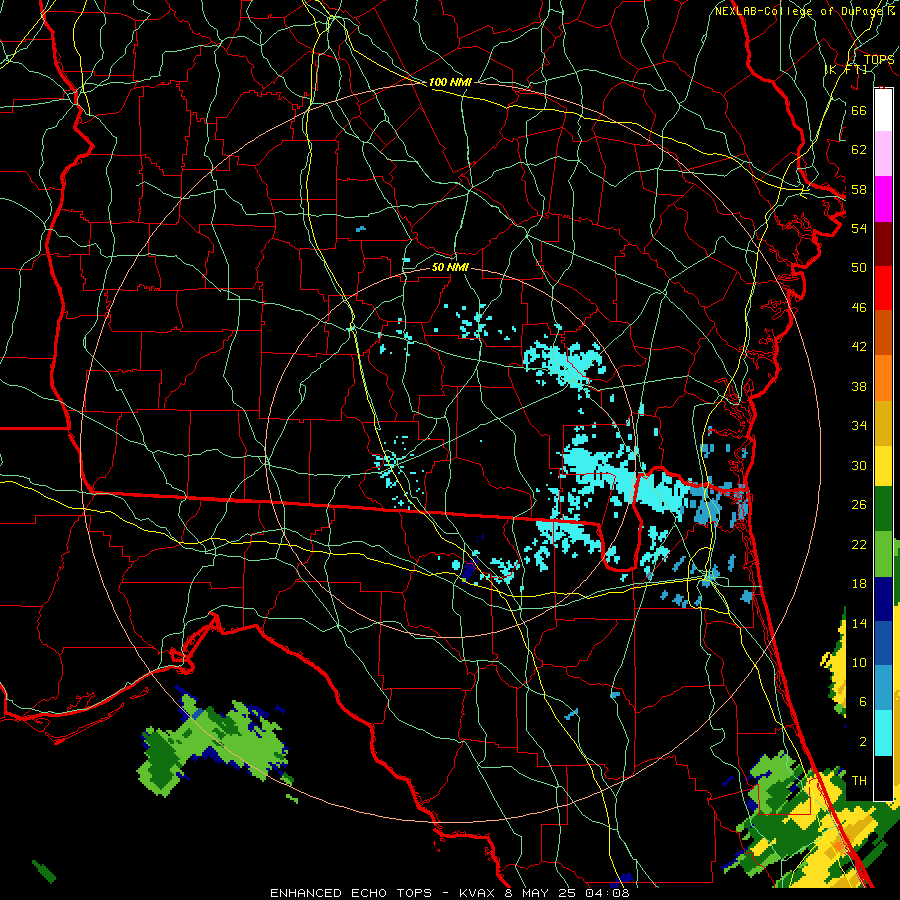This screenshot has height=900, width=900.
Task: Click the "8 MAY 25" date stamp
Action: pyautogui.click(x=542, y=893)
